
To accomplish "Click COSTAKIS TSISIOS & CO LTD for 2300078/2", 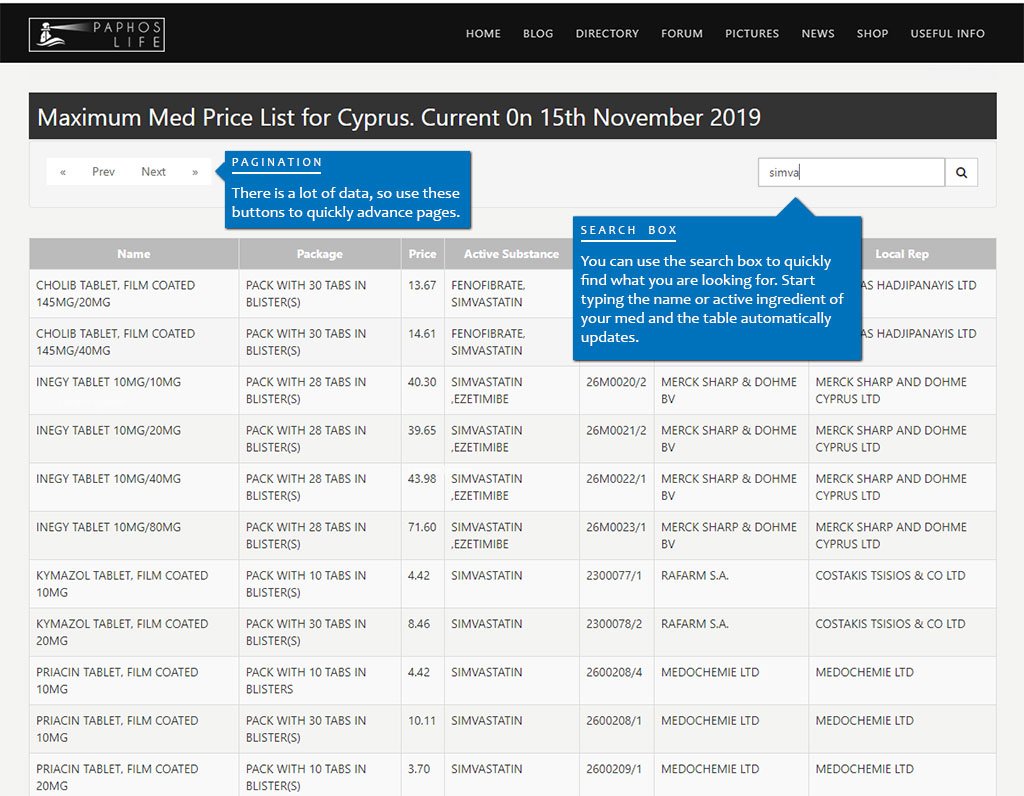I will (x=890, y=624).
